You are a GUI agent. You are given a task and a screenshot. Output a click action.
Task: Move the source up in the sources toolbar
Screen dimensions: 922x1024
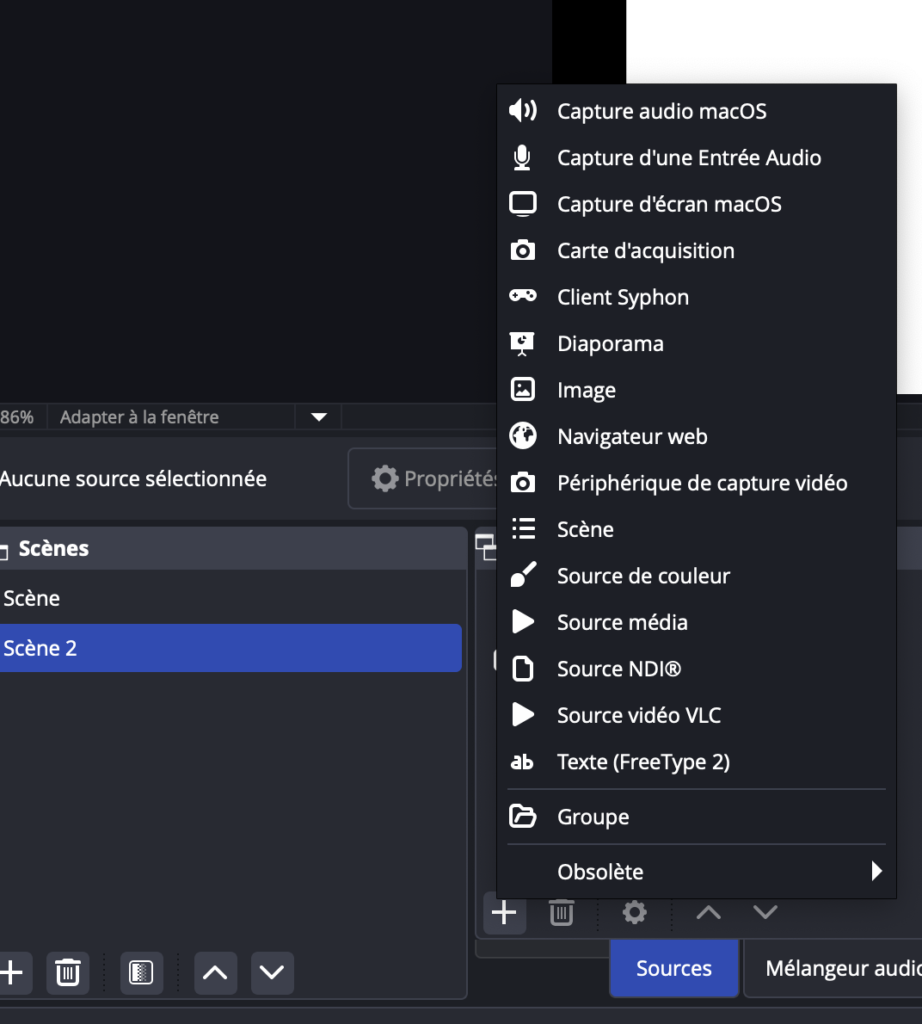point(708,912)
